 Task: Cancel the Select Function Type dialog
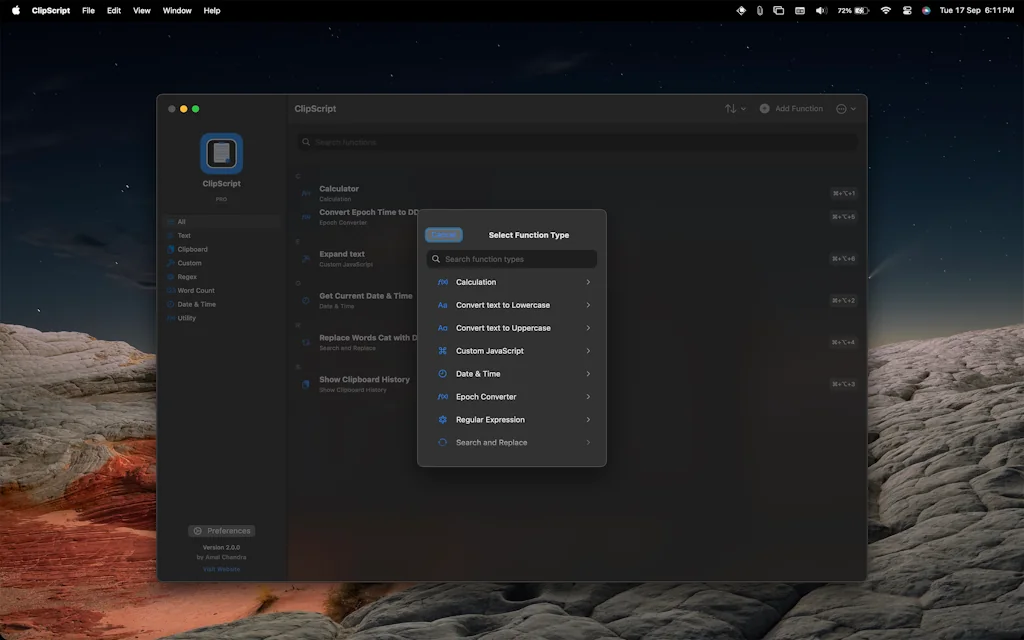click(x=444, y=235)
